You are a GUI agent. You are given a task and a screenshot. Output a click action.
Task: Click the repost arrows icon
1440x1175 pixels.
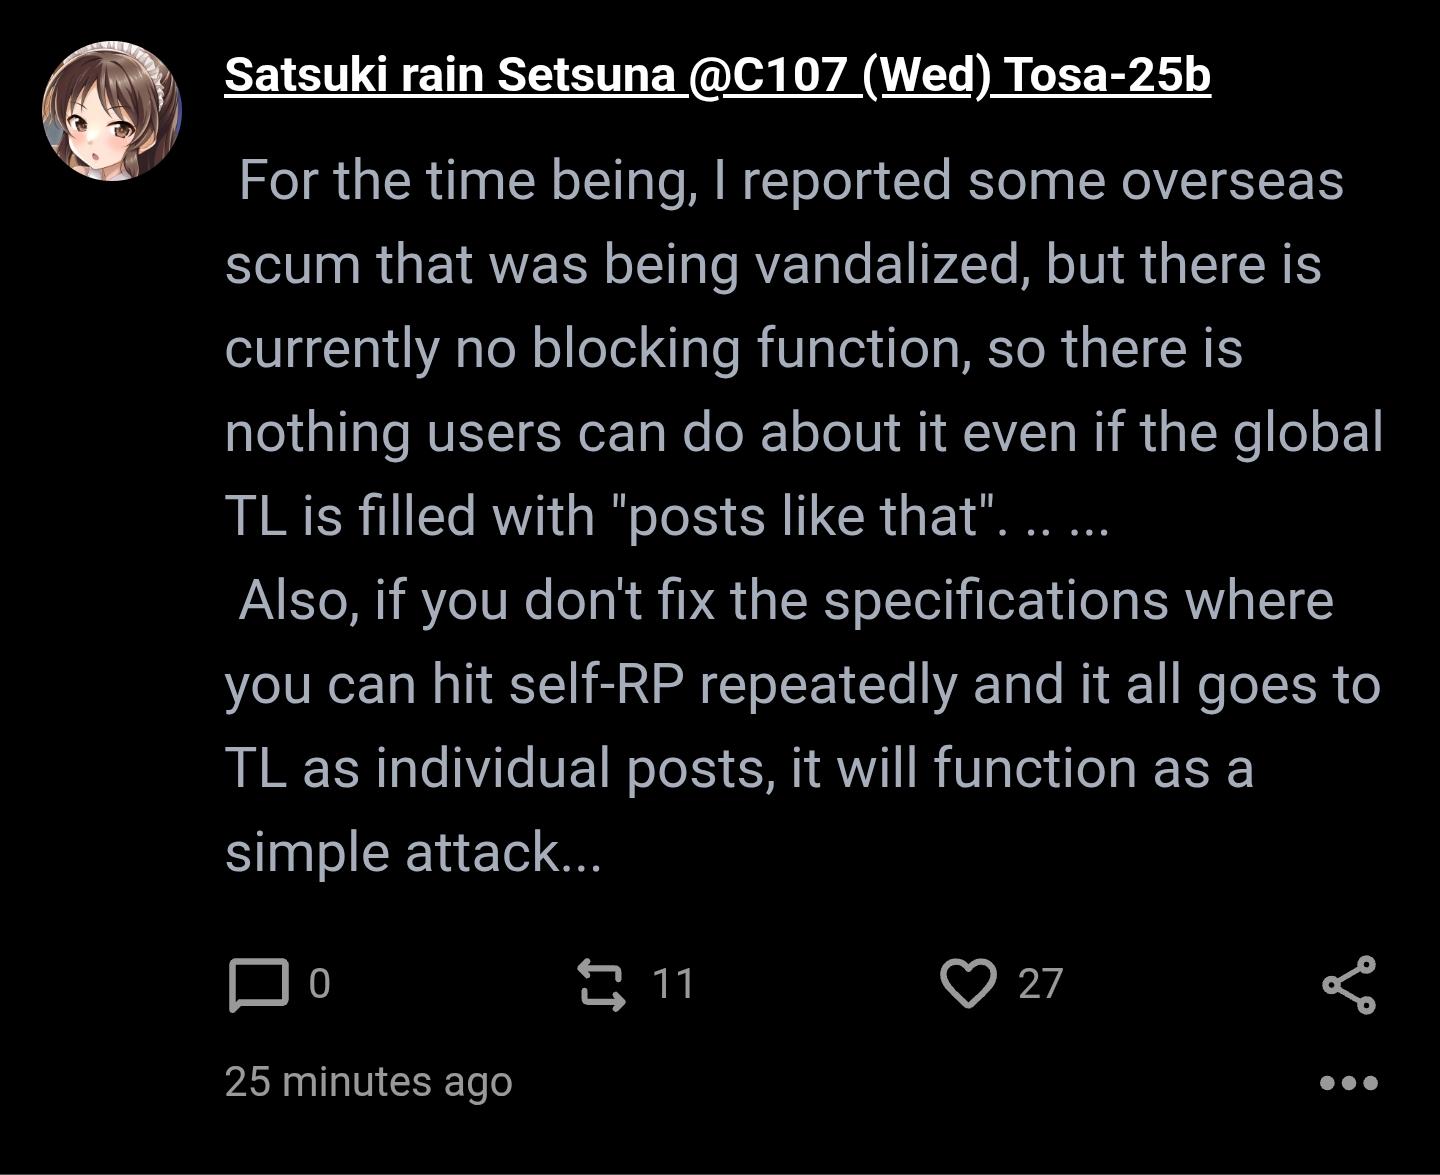click(x=602, y=984)
